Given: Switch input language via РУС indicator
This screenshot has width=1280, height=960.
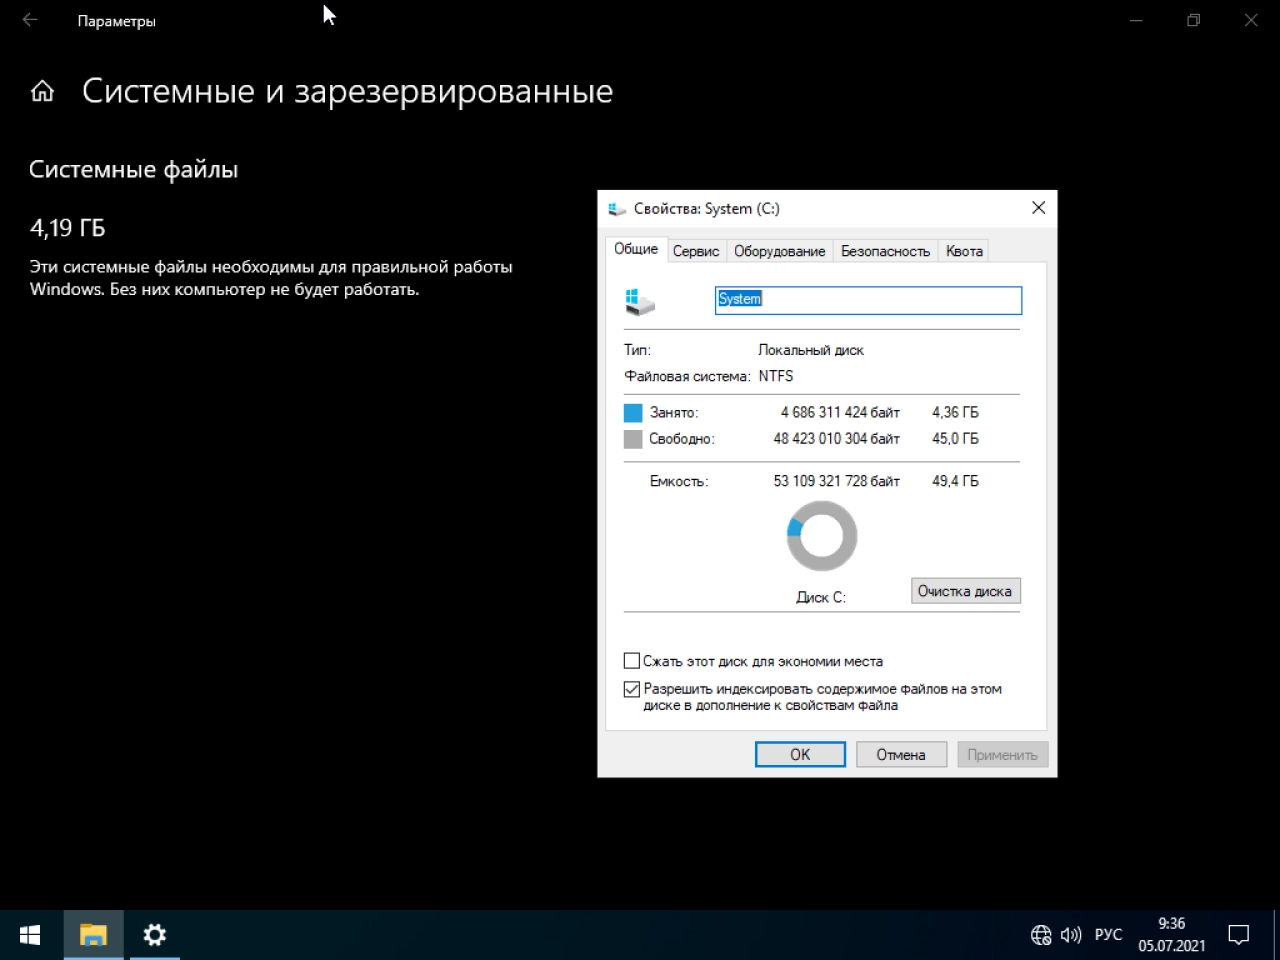Looking at the screenshot, I should pos(1108,935).
